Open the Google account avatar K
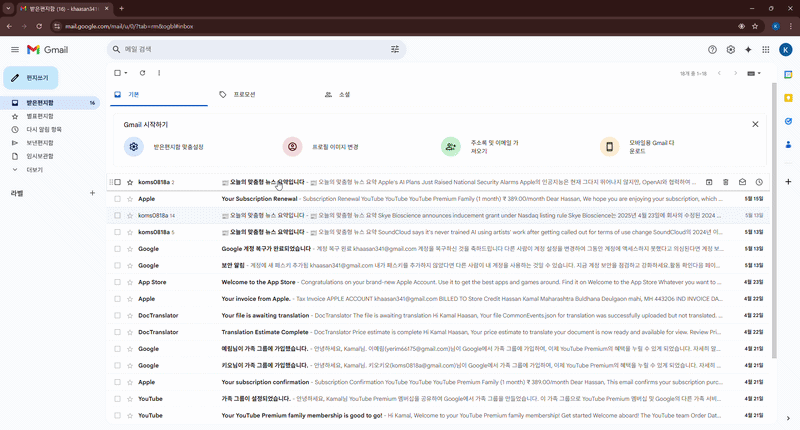800x430 pixels. click(786, 49)
